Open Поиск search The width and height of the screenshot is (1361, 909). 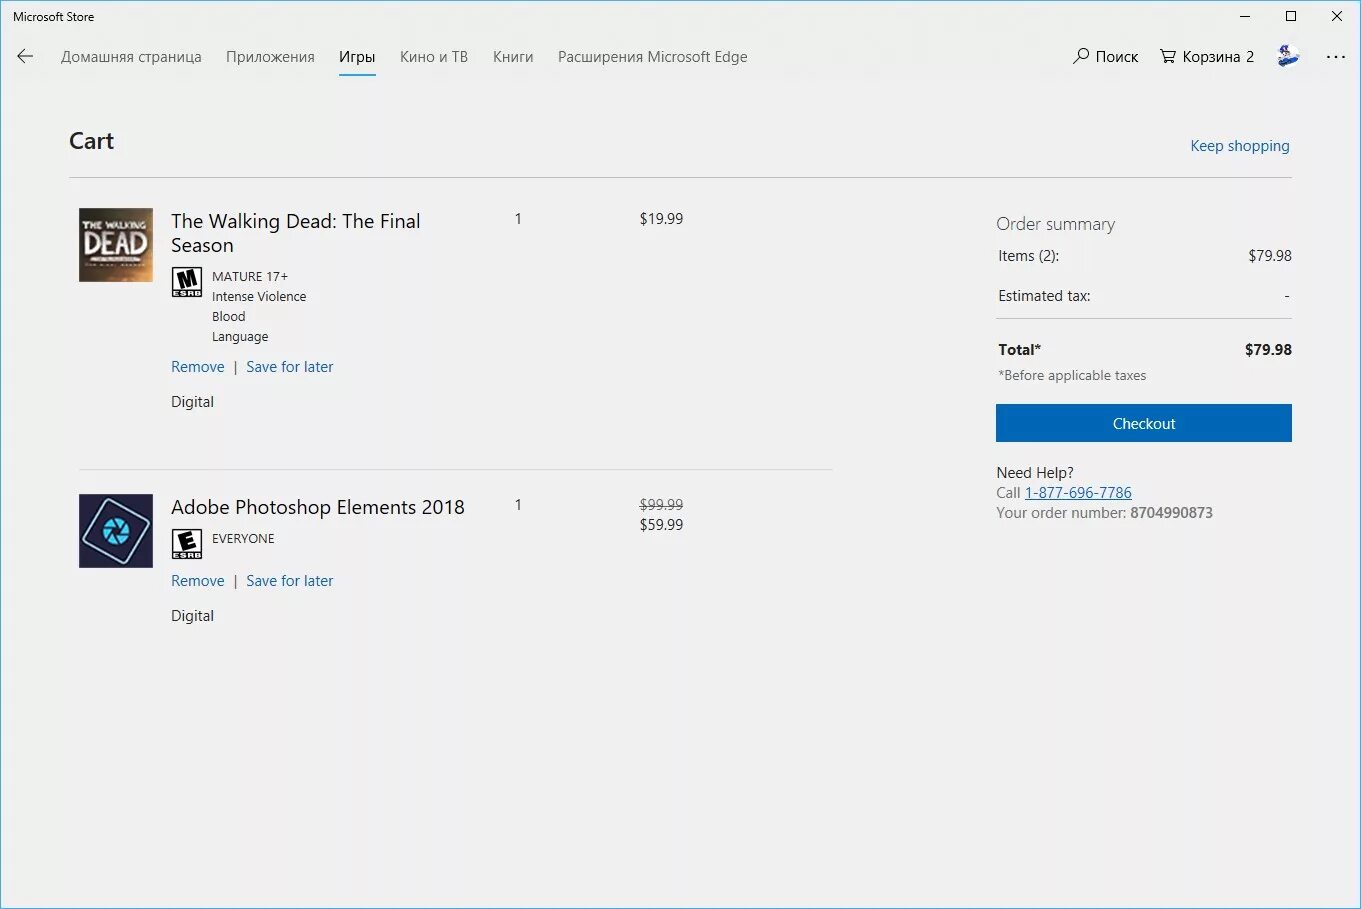1106,57
